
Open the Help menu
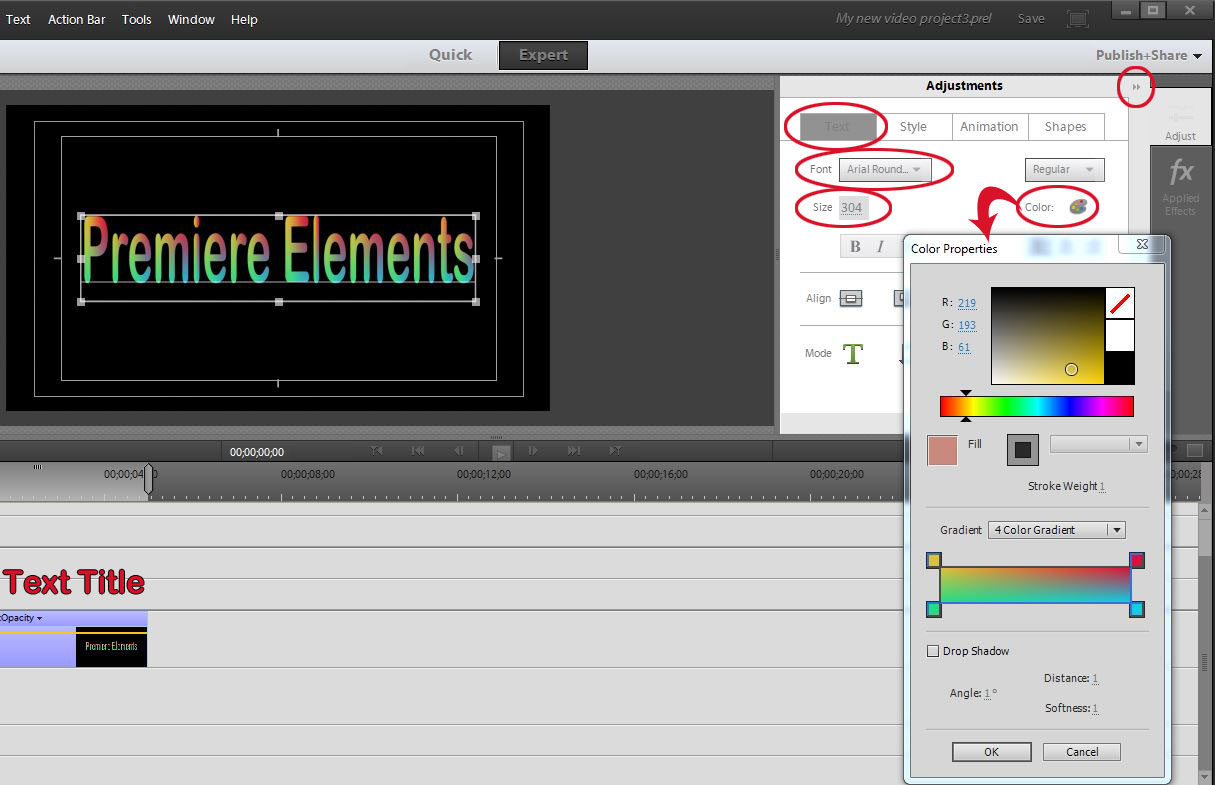click(244, 19)
